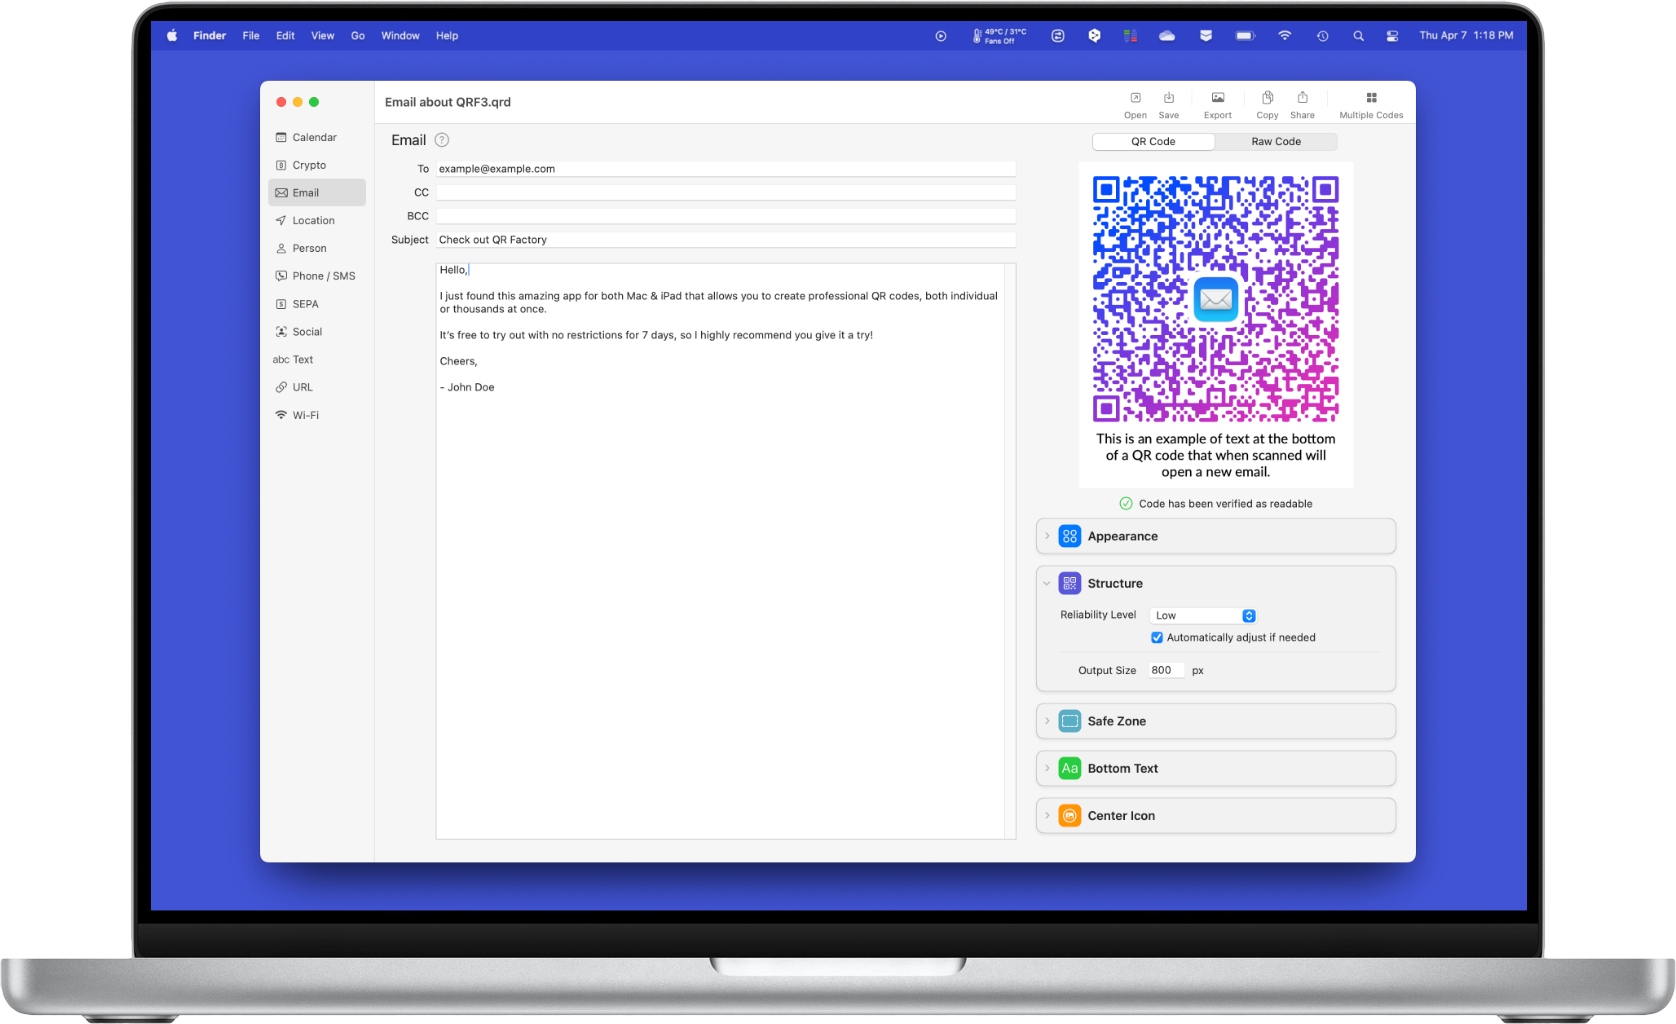Select the Phone / SMS code type
The width and height of the screenshot is (1676, 1024).
tap(317, 276)
